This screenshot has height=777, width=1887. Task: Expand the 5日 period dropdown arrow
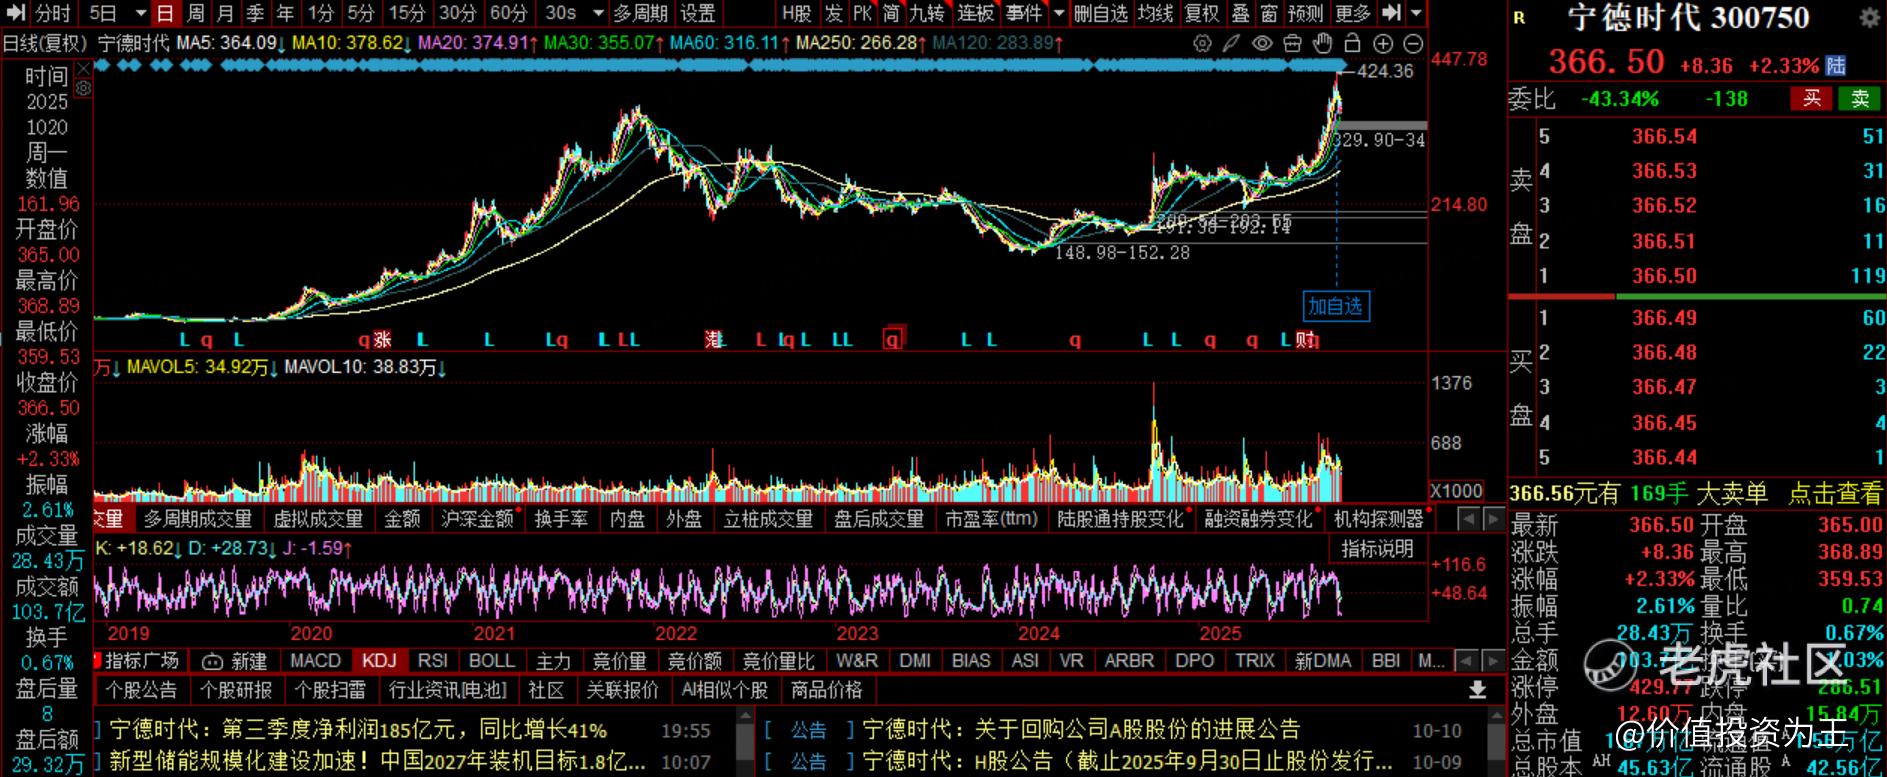[140, 14]
